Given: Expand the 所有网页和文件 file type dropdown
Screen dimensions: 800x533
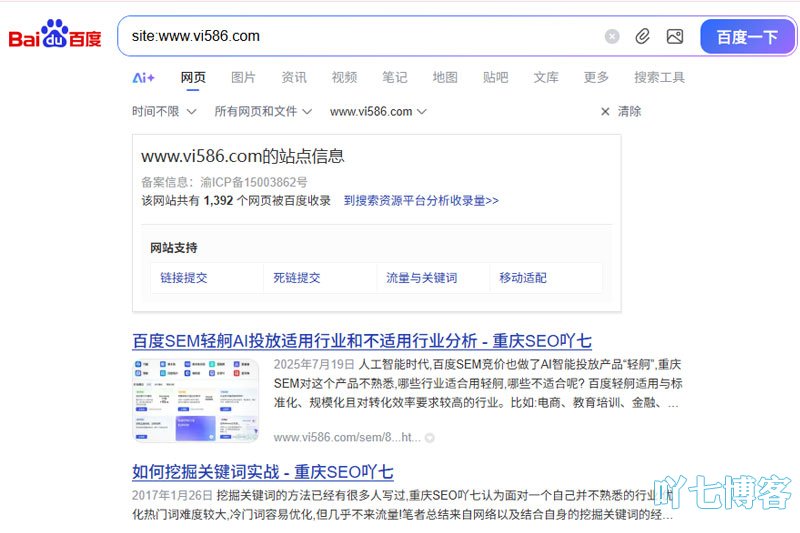Looking at the screenshot, I should coord(263,111).
